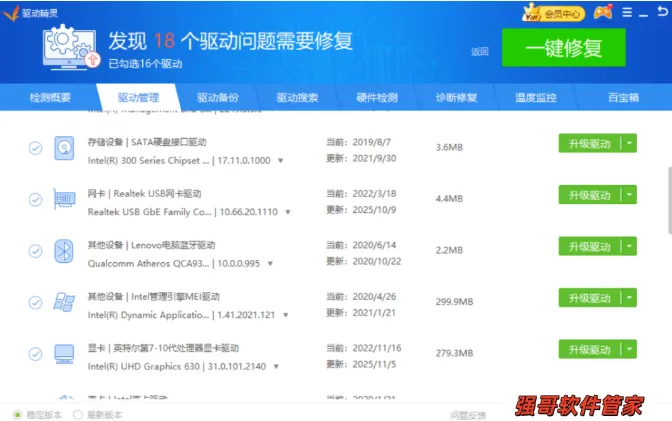Open upgrade options arrow for Realtek USB driver

[629, 195]
